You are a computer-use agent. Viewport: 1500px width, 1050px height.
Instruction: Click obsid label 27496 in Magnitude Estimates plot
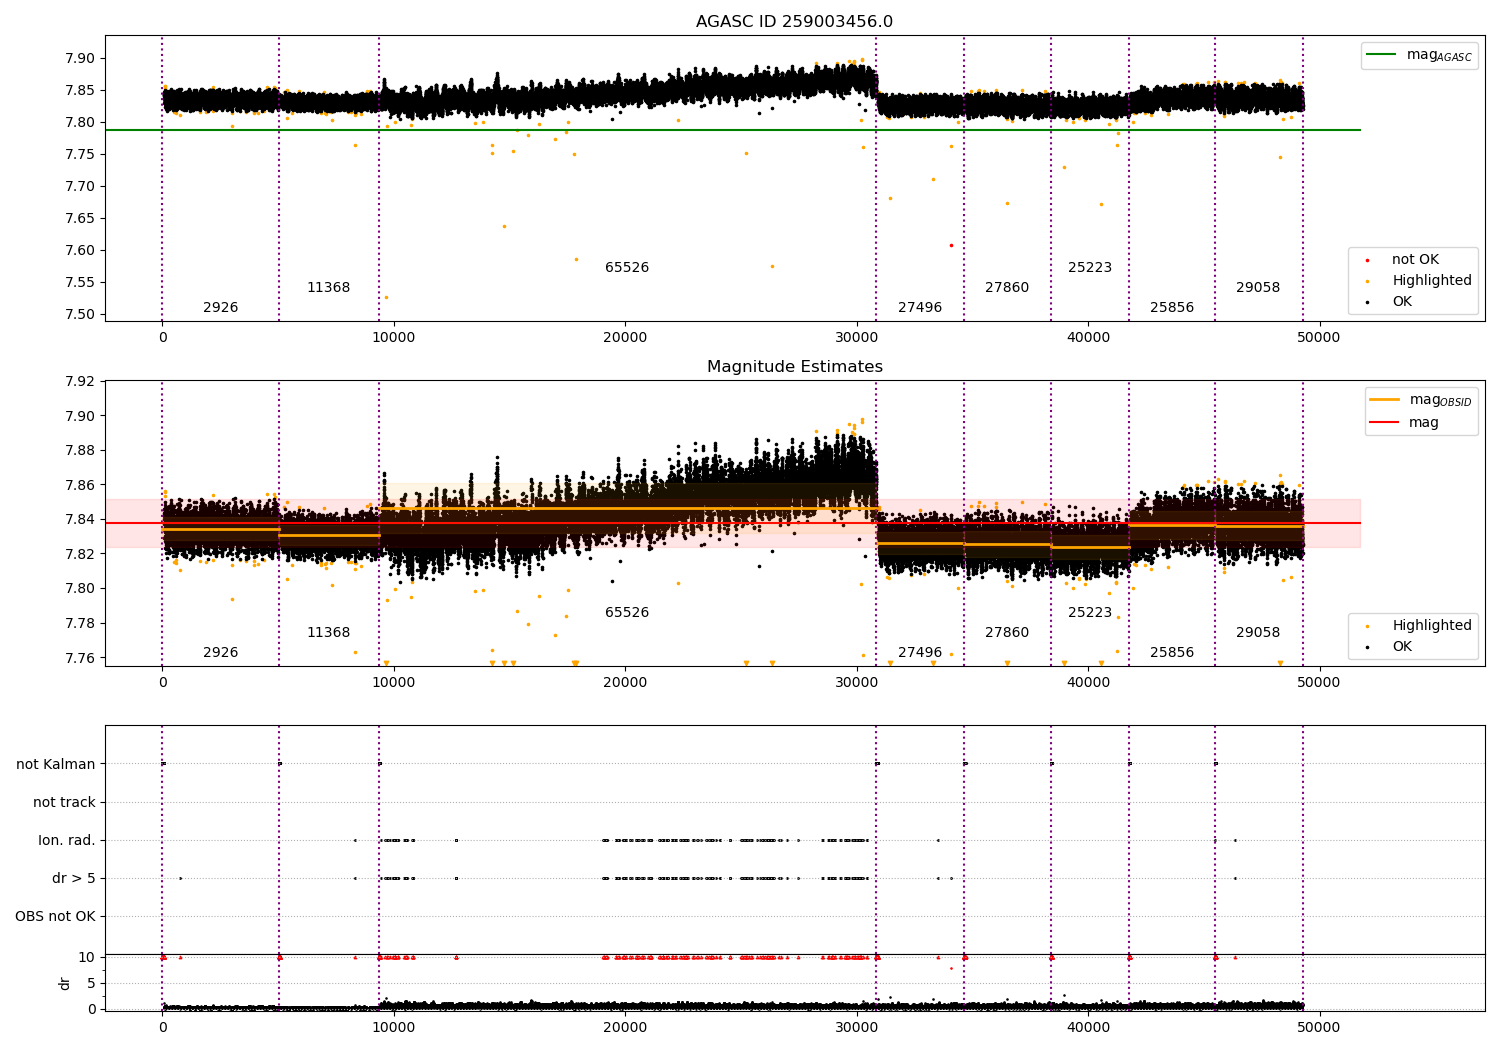pyautogui.click(x=920, y=653)
